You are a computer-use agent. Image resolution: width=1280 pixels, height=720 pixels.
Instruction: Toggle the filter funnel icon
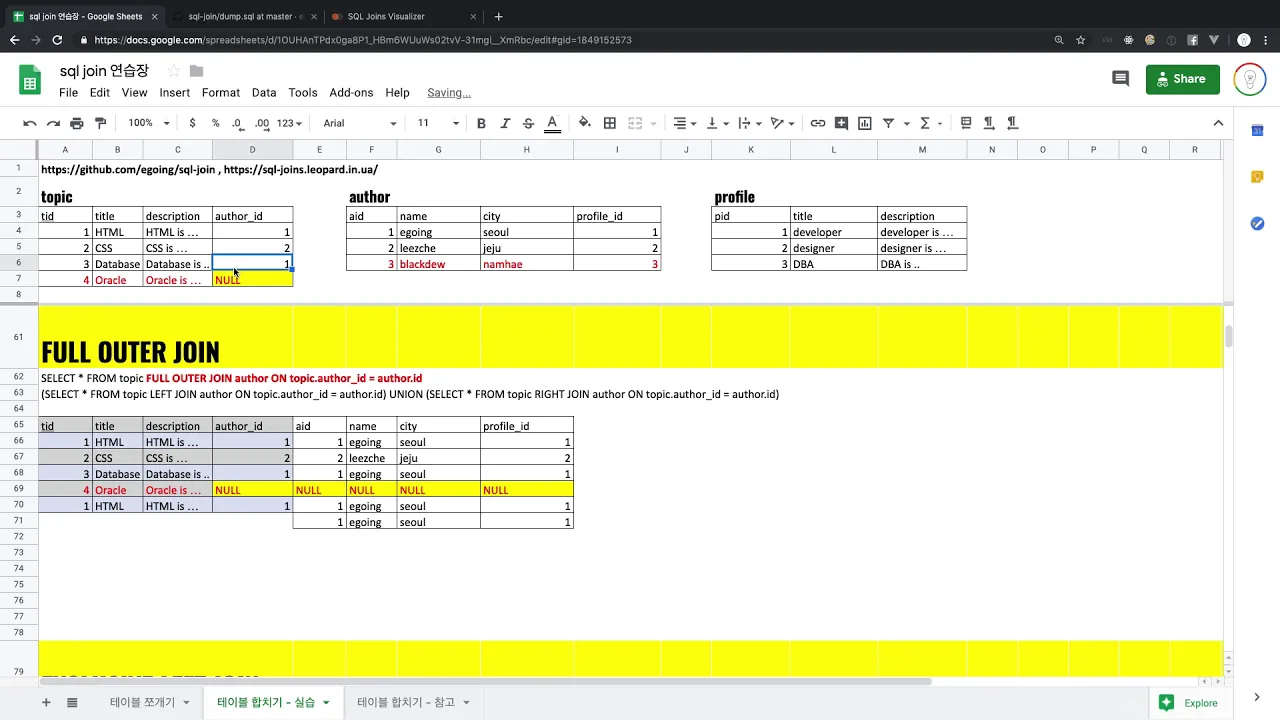[x=888, y=123]
